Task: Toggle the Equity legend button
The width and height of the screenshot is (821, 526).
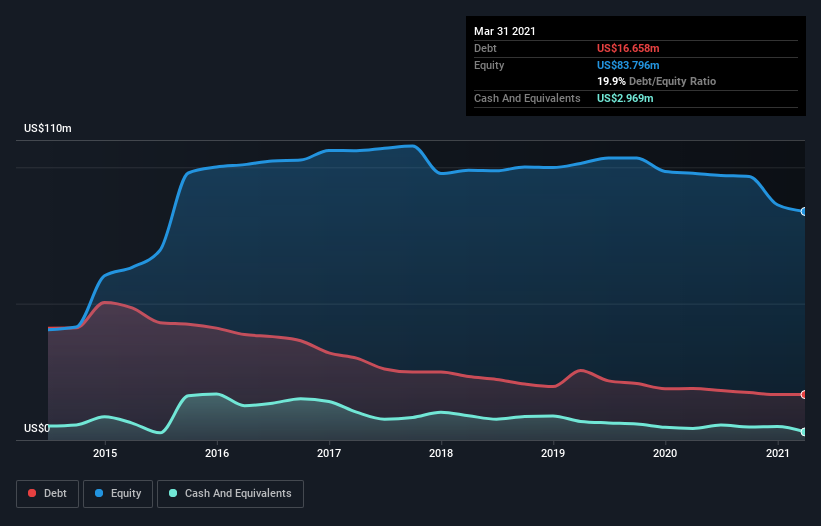Action: [x=118, y=494]
